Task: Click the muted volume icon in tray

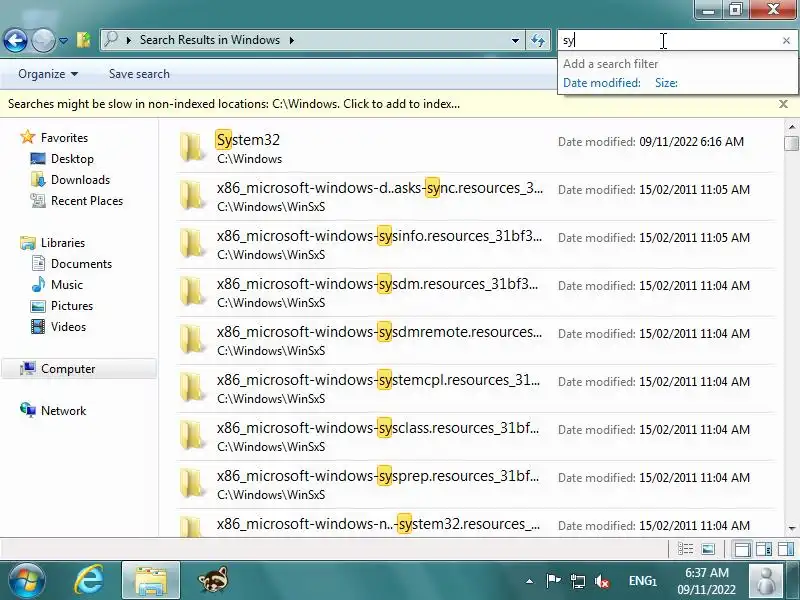Action: tap(602, 581)
